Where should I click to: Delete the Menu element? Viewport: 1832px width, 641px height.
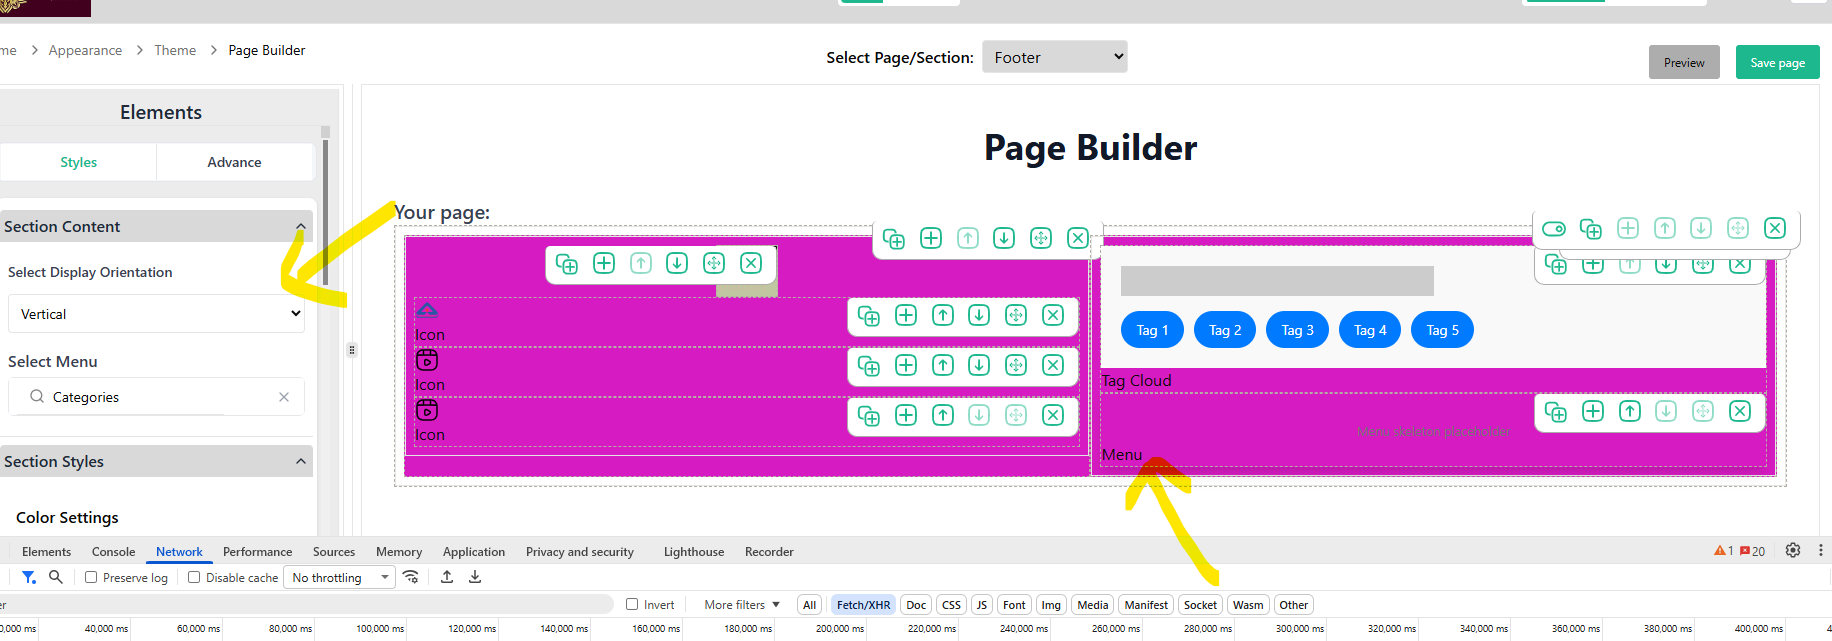click(x=1740, y=411)
